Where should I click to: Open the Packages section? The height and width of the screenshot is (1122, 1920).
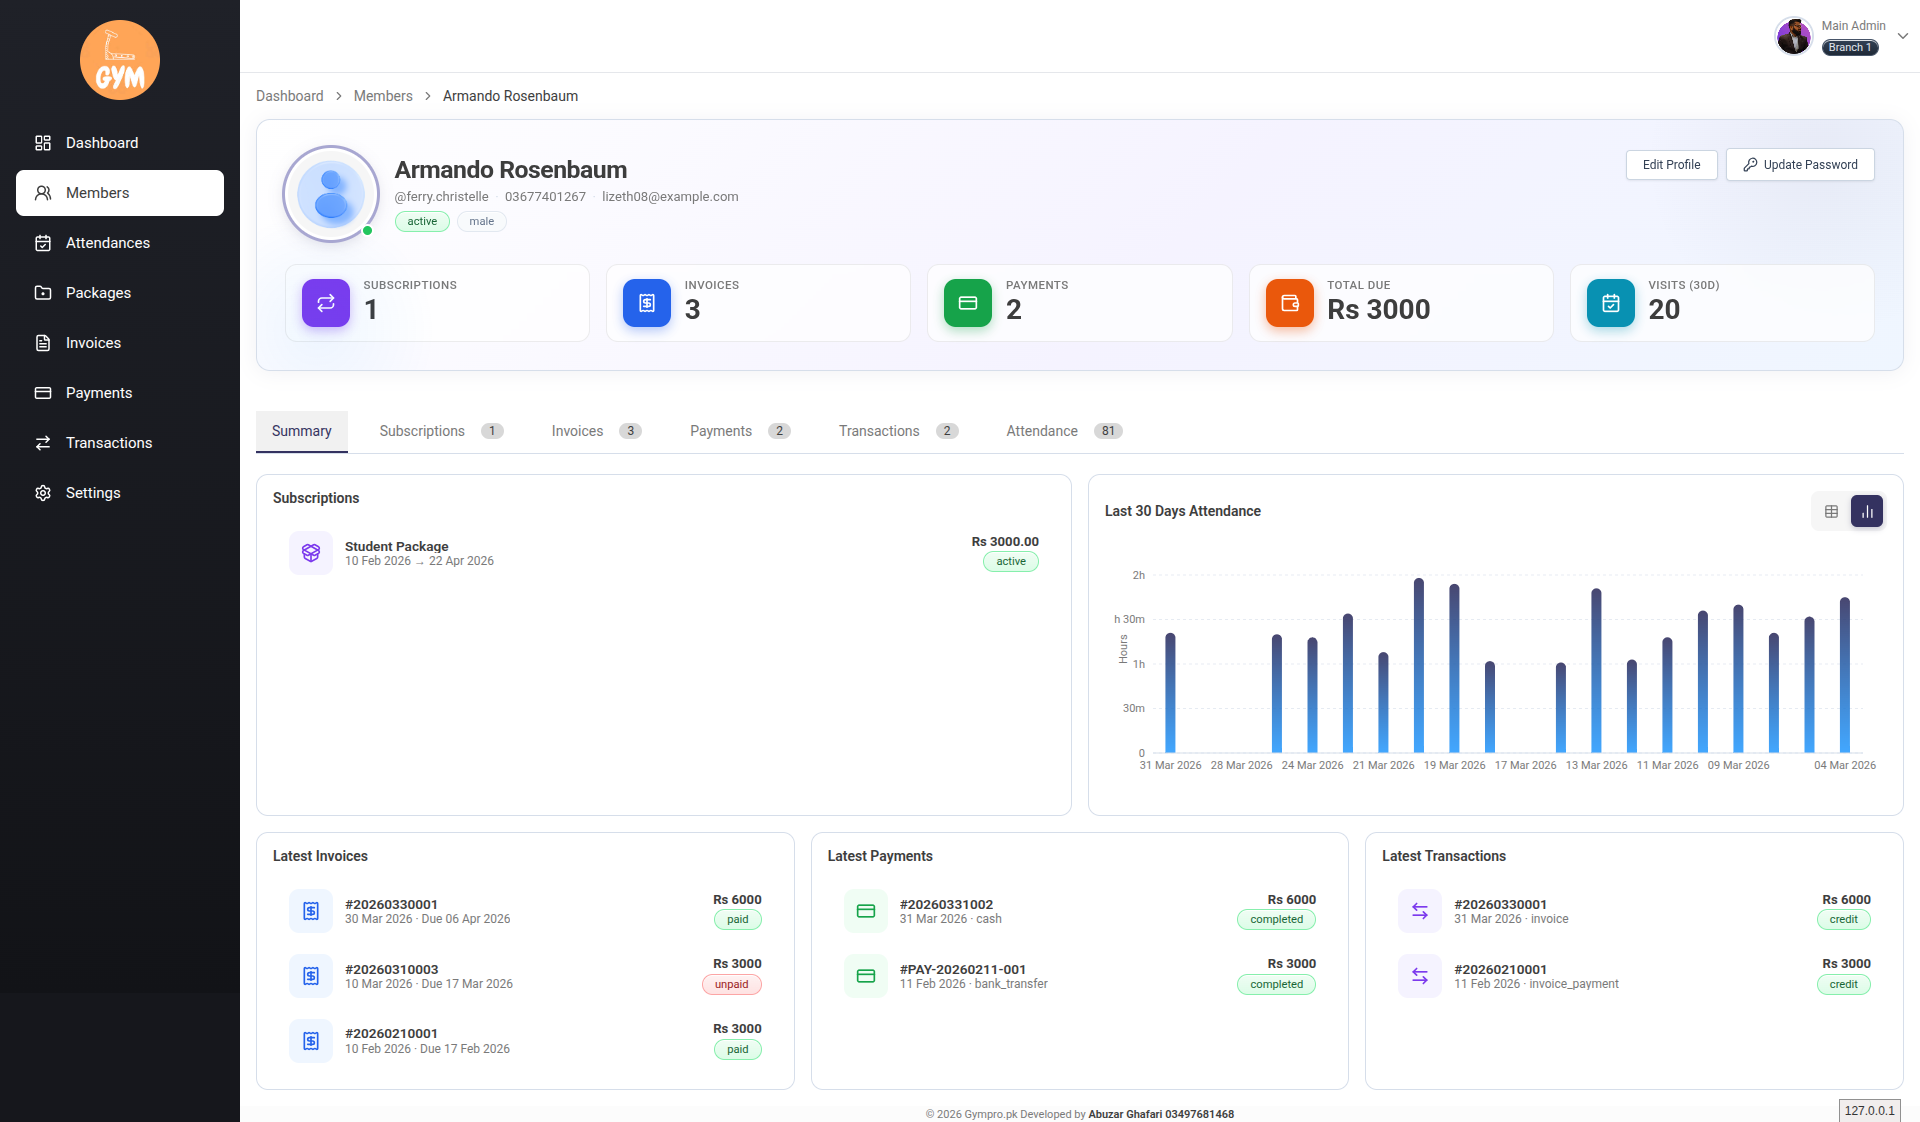point(97,292)
